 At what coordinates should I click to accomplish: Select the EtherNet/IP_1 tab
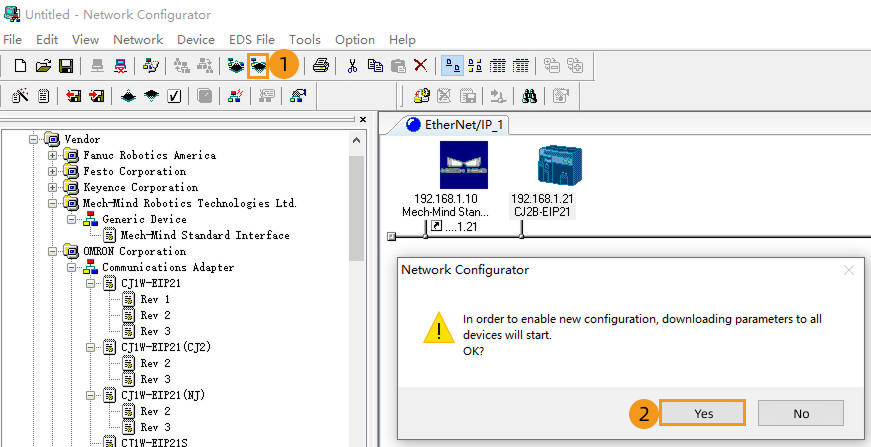click(x=454, y=124)
